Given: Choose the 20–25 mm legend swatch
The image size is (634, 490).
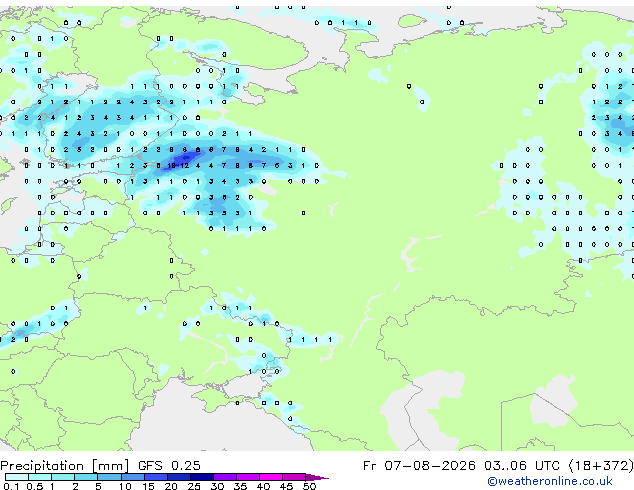Looking at the screenshot, I should (x=179, y=477).
